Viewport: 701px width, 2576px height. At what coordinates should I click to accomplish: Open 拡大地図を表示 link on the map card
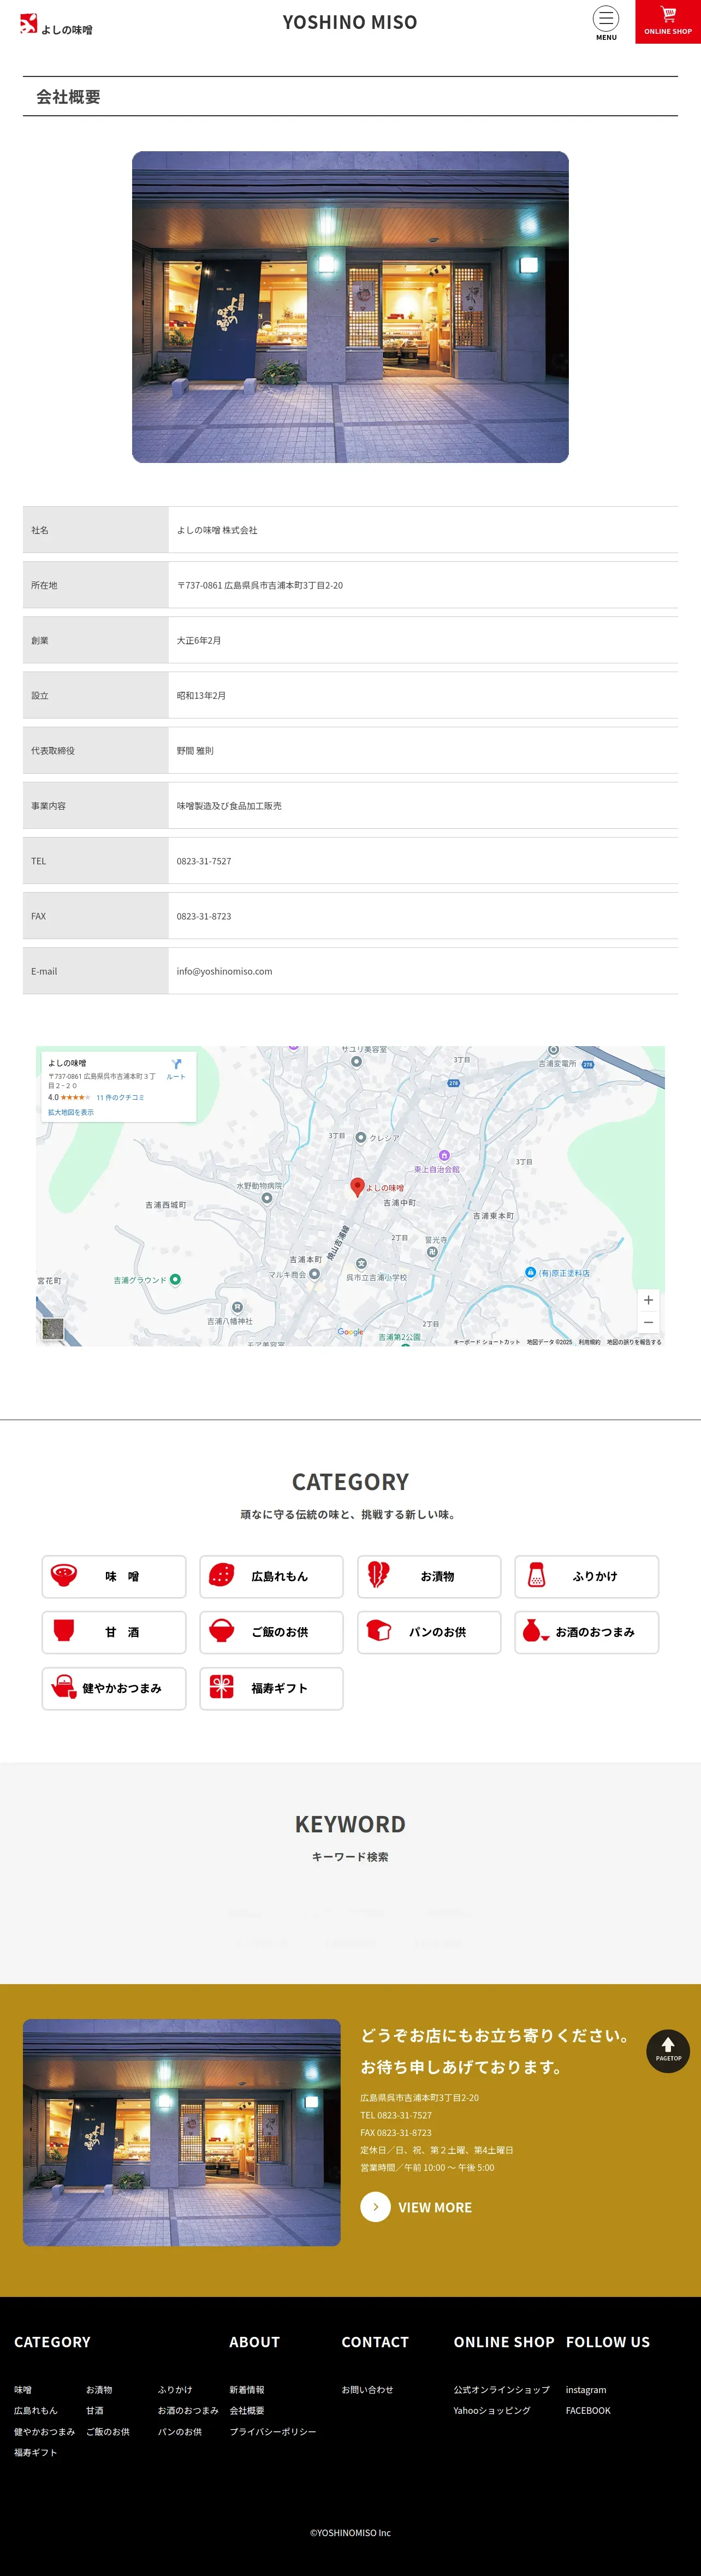71,1112
